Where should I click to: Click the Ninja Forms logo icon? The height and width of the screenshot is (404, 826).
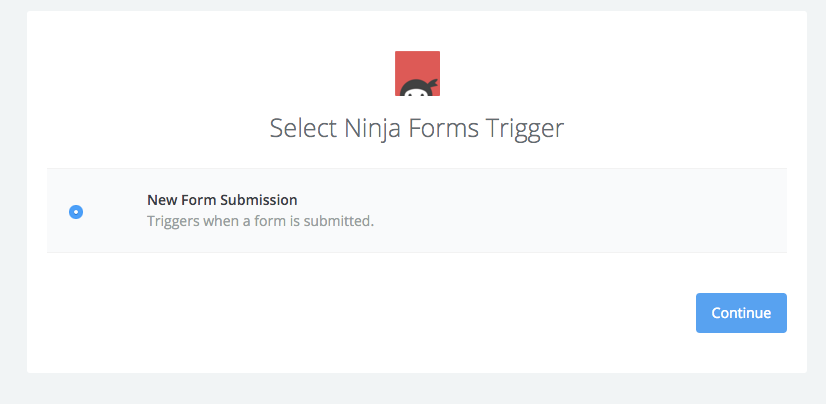[417, 73]
